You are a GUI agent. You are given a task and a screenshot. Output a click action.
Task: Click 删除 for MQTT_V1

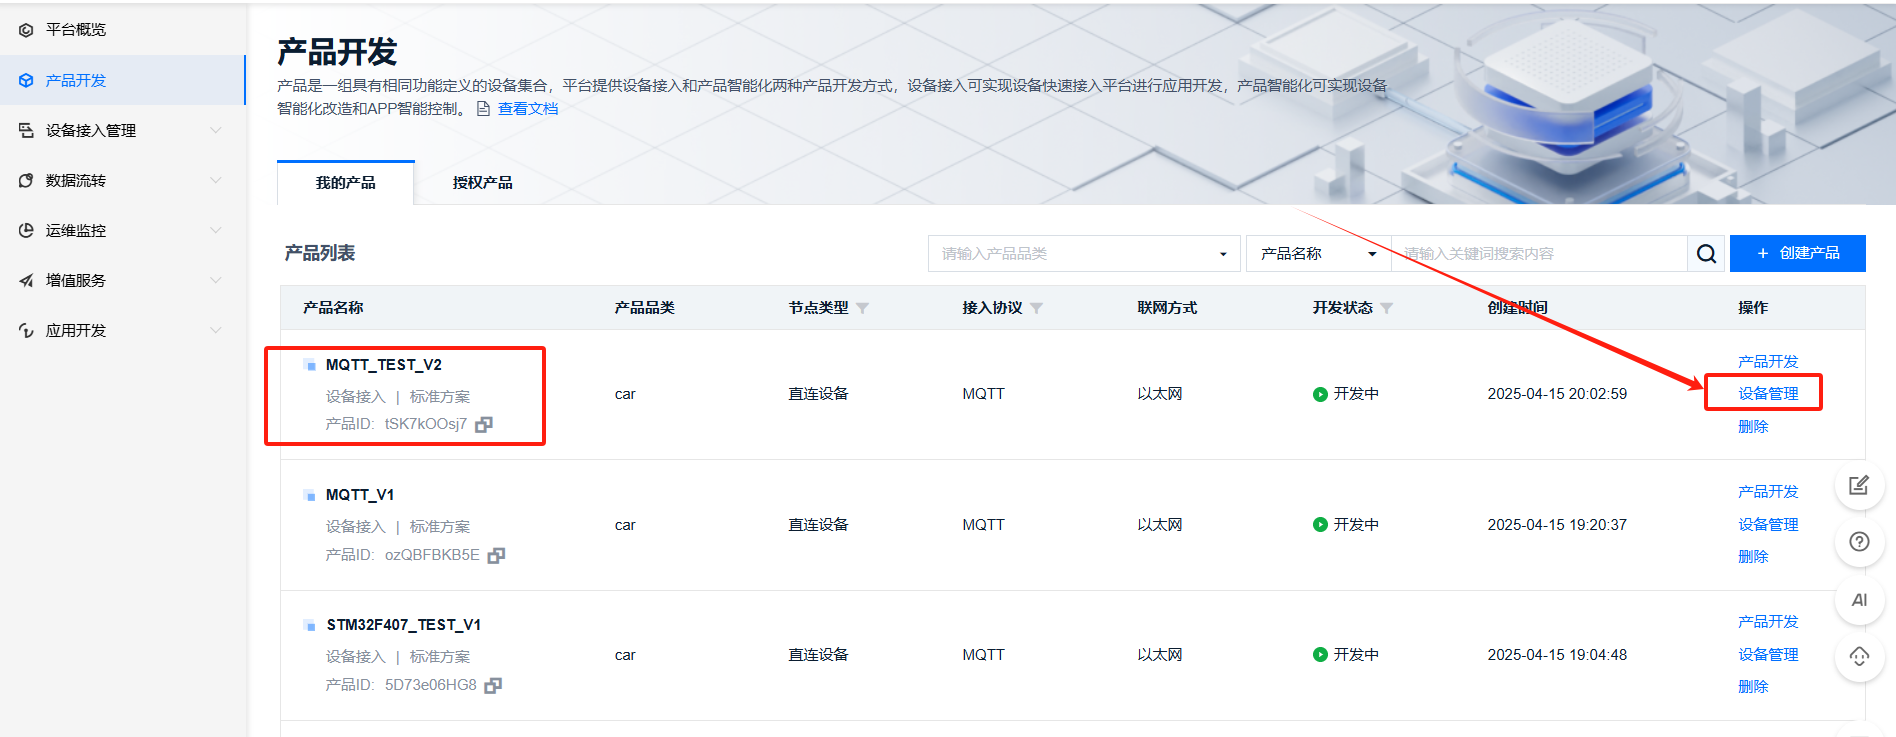[x=1753, y=556]
